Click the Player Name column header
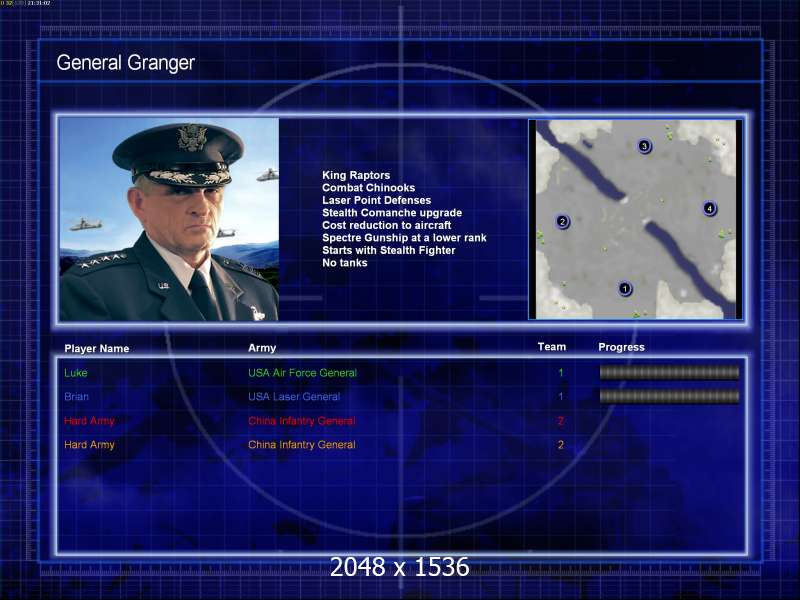 (x=96, y=348)
